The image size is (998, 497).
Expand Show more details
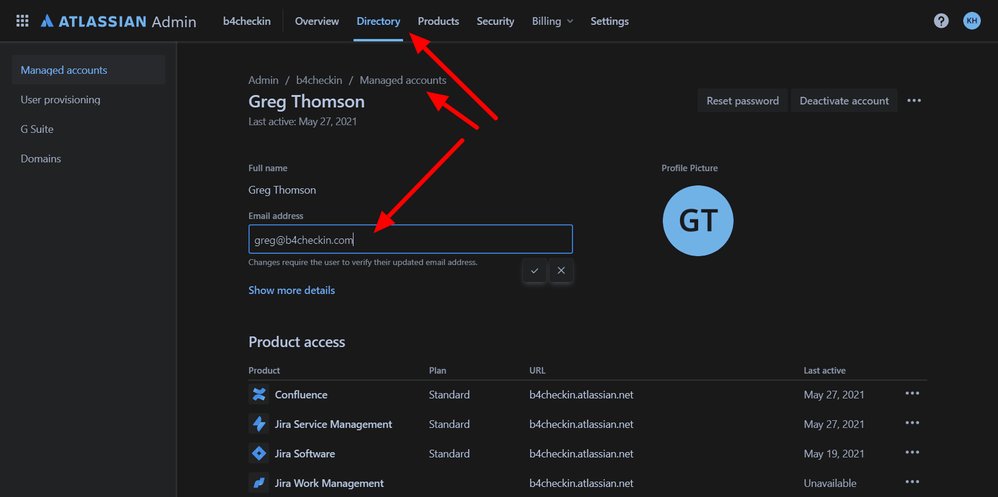click(x=292, y=290)
